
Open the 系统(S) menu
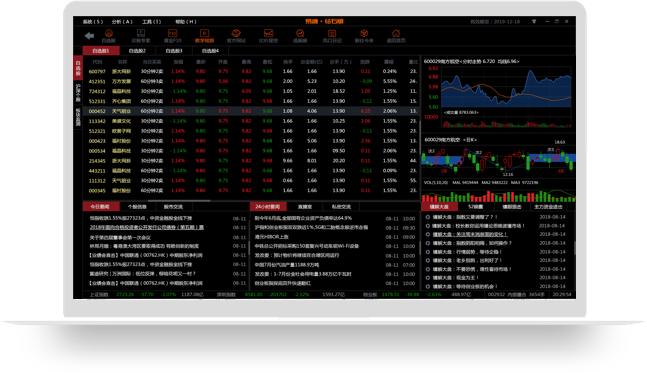(93, 21)
